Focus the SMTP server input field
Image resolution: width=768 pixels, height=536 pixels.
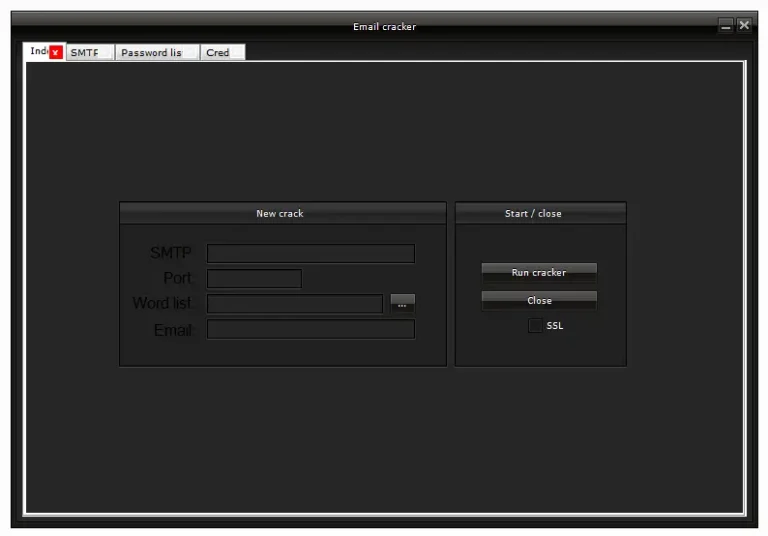(x=310, y=254)
